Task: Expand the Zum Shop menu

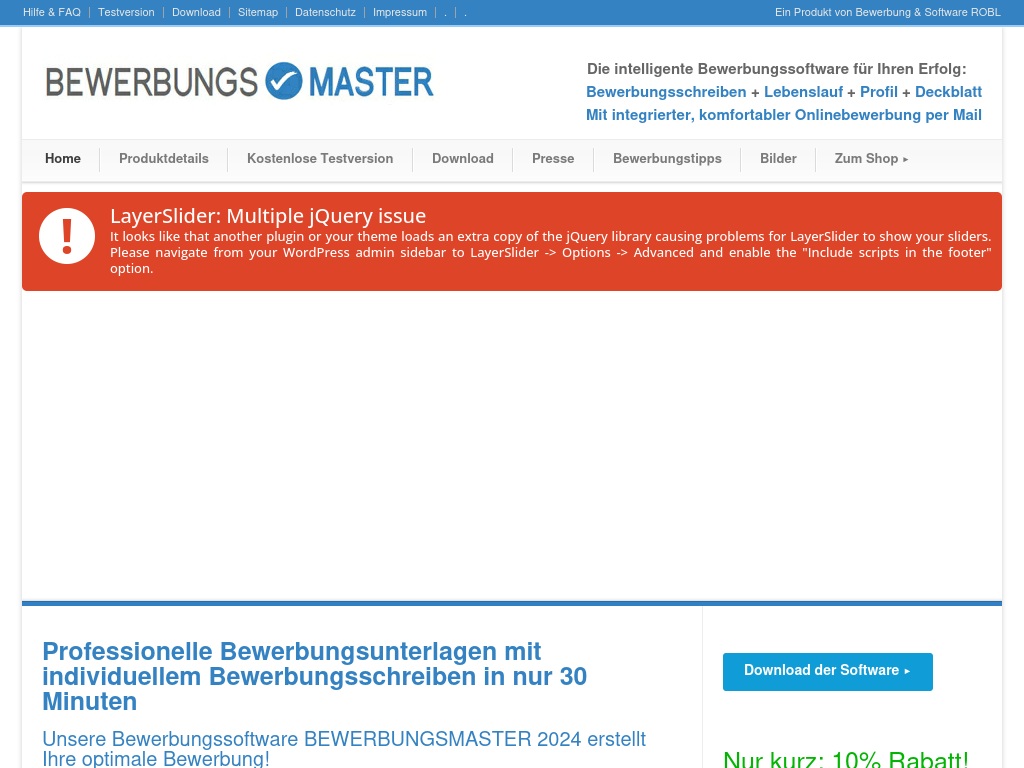Action: [871, 159]
